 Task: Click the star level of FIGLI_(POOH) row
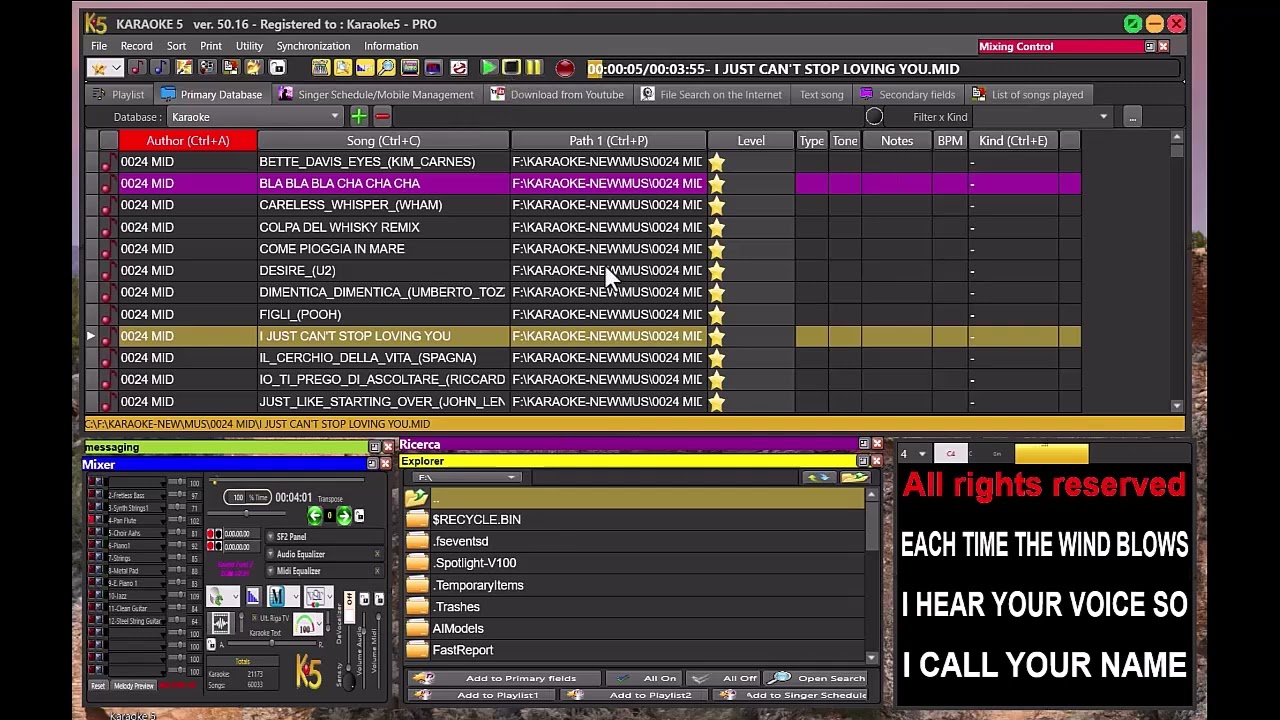[x=717, y=314]
